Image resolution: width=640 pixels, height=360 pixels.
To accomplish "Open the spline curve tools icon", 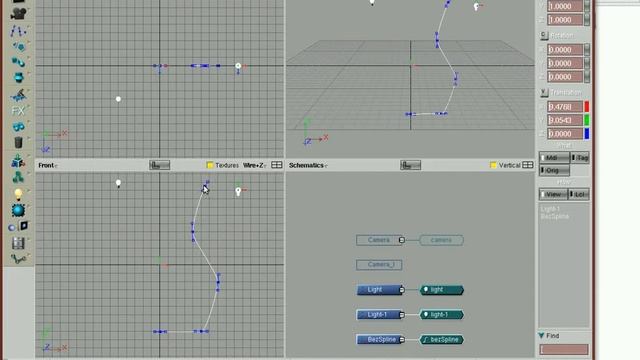I will [x=18, y=31].
